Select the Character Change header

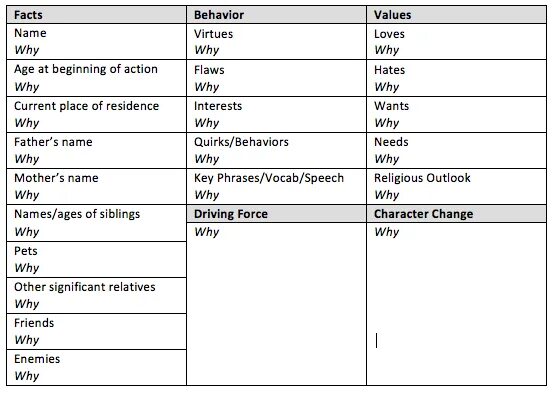coord(456,214)
